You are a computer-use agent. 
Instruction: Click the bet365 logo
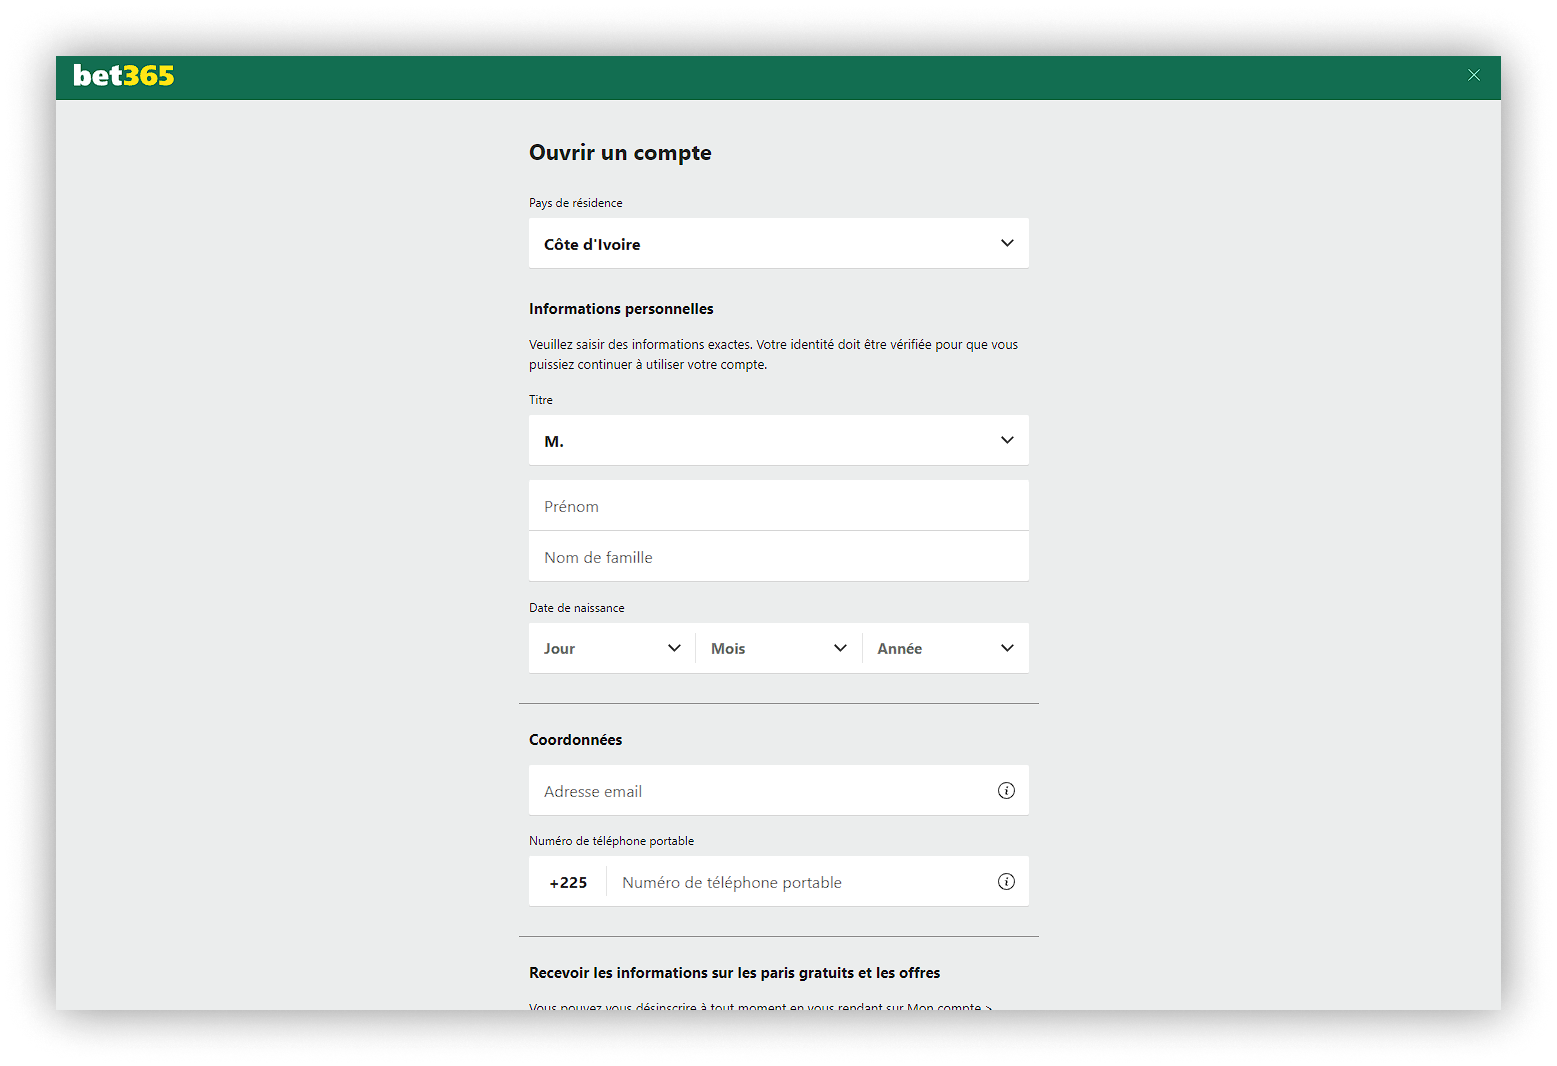click(123, 75)
